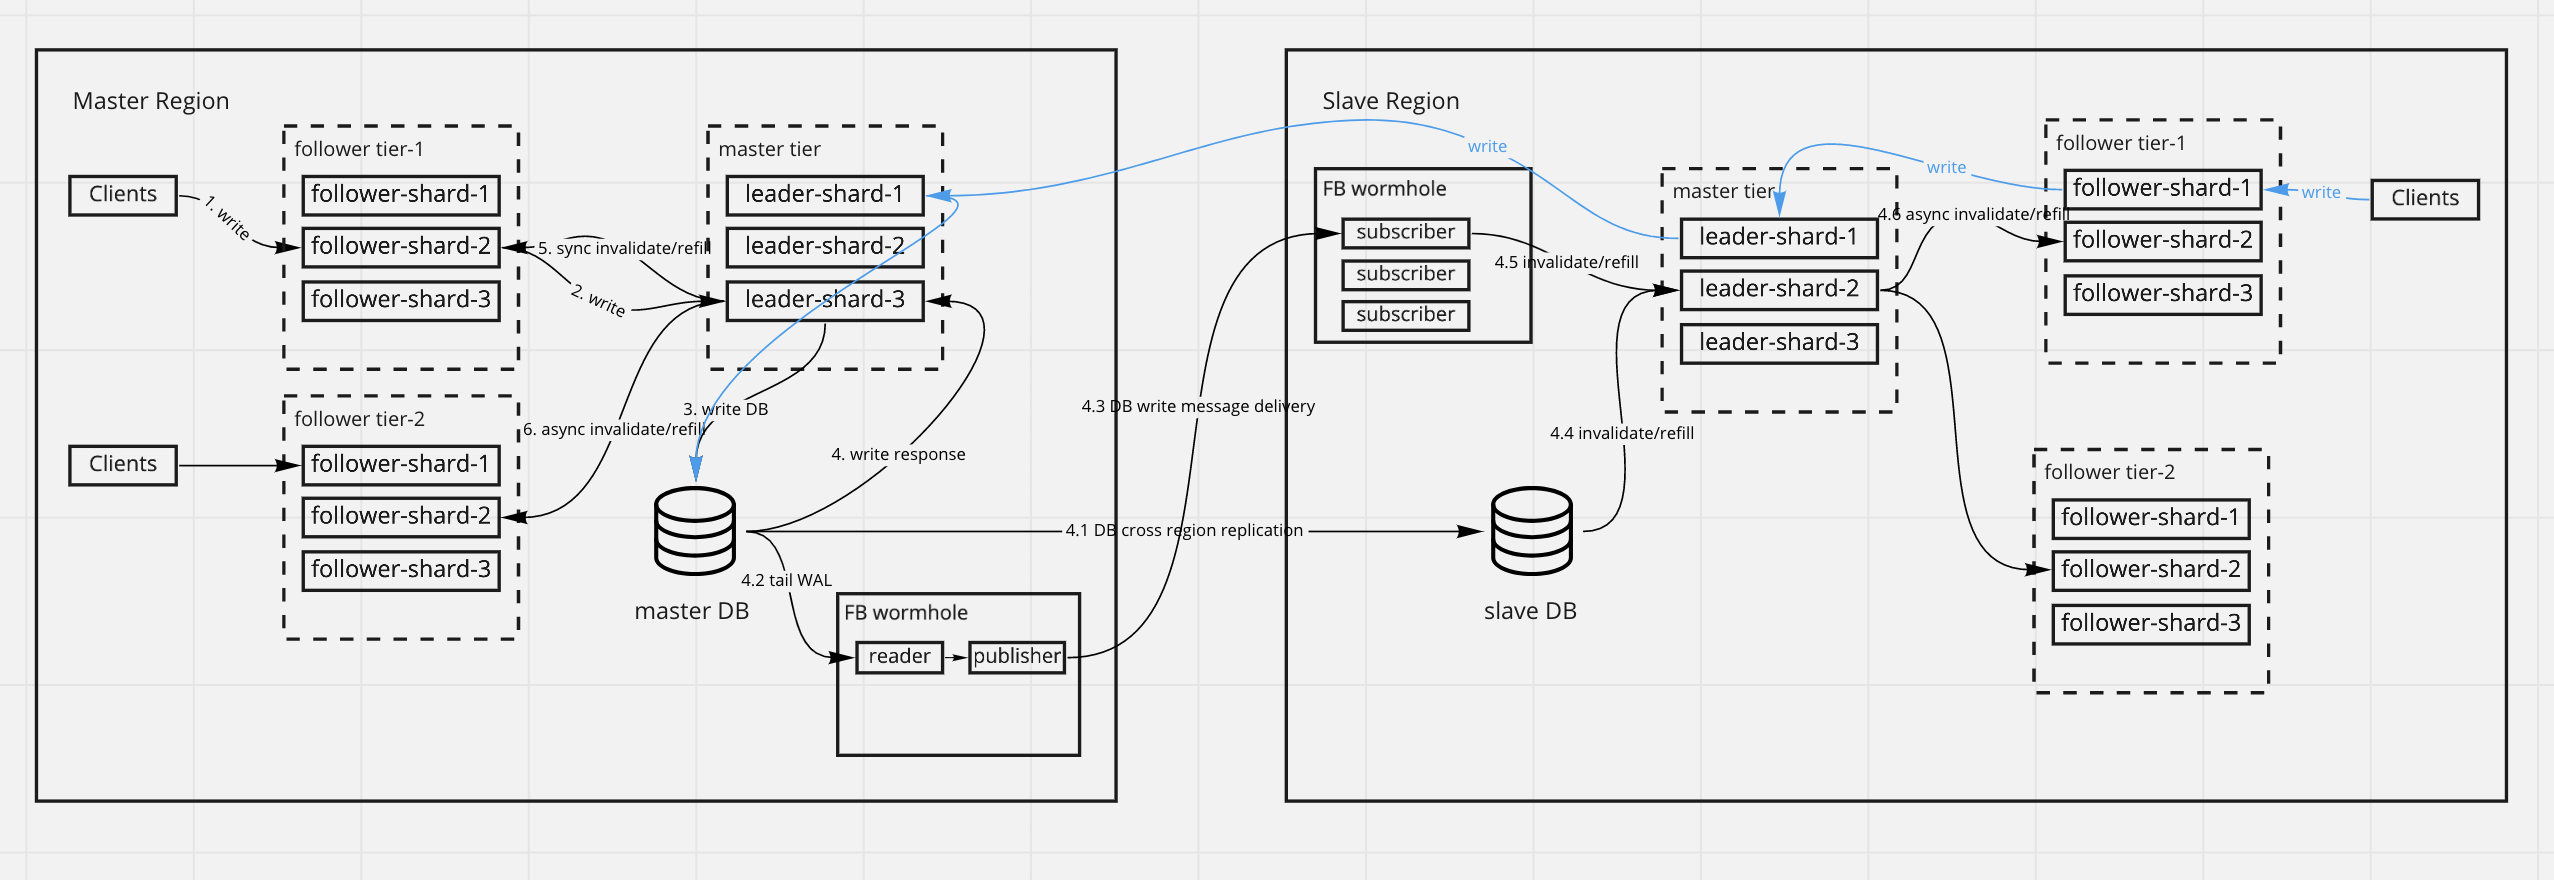Click the '2. write' arrow label
The width and height of the screenshot is (2554, 880).
(599, 301)
